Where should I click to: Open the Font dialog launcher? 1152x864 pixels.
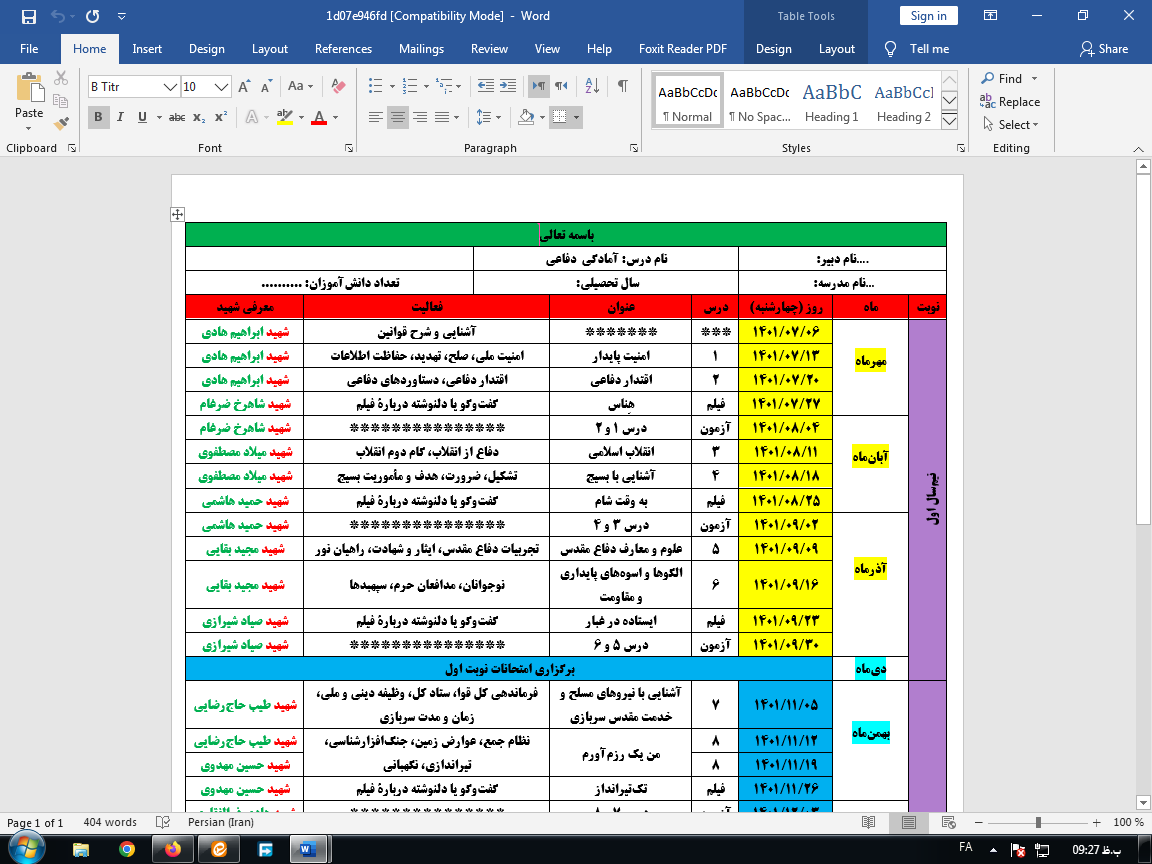click(349, 148)
